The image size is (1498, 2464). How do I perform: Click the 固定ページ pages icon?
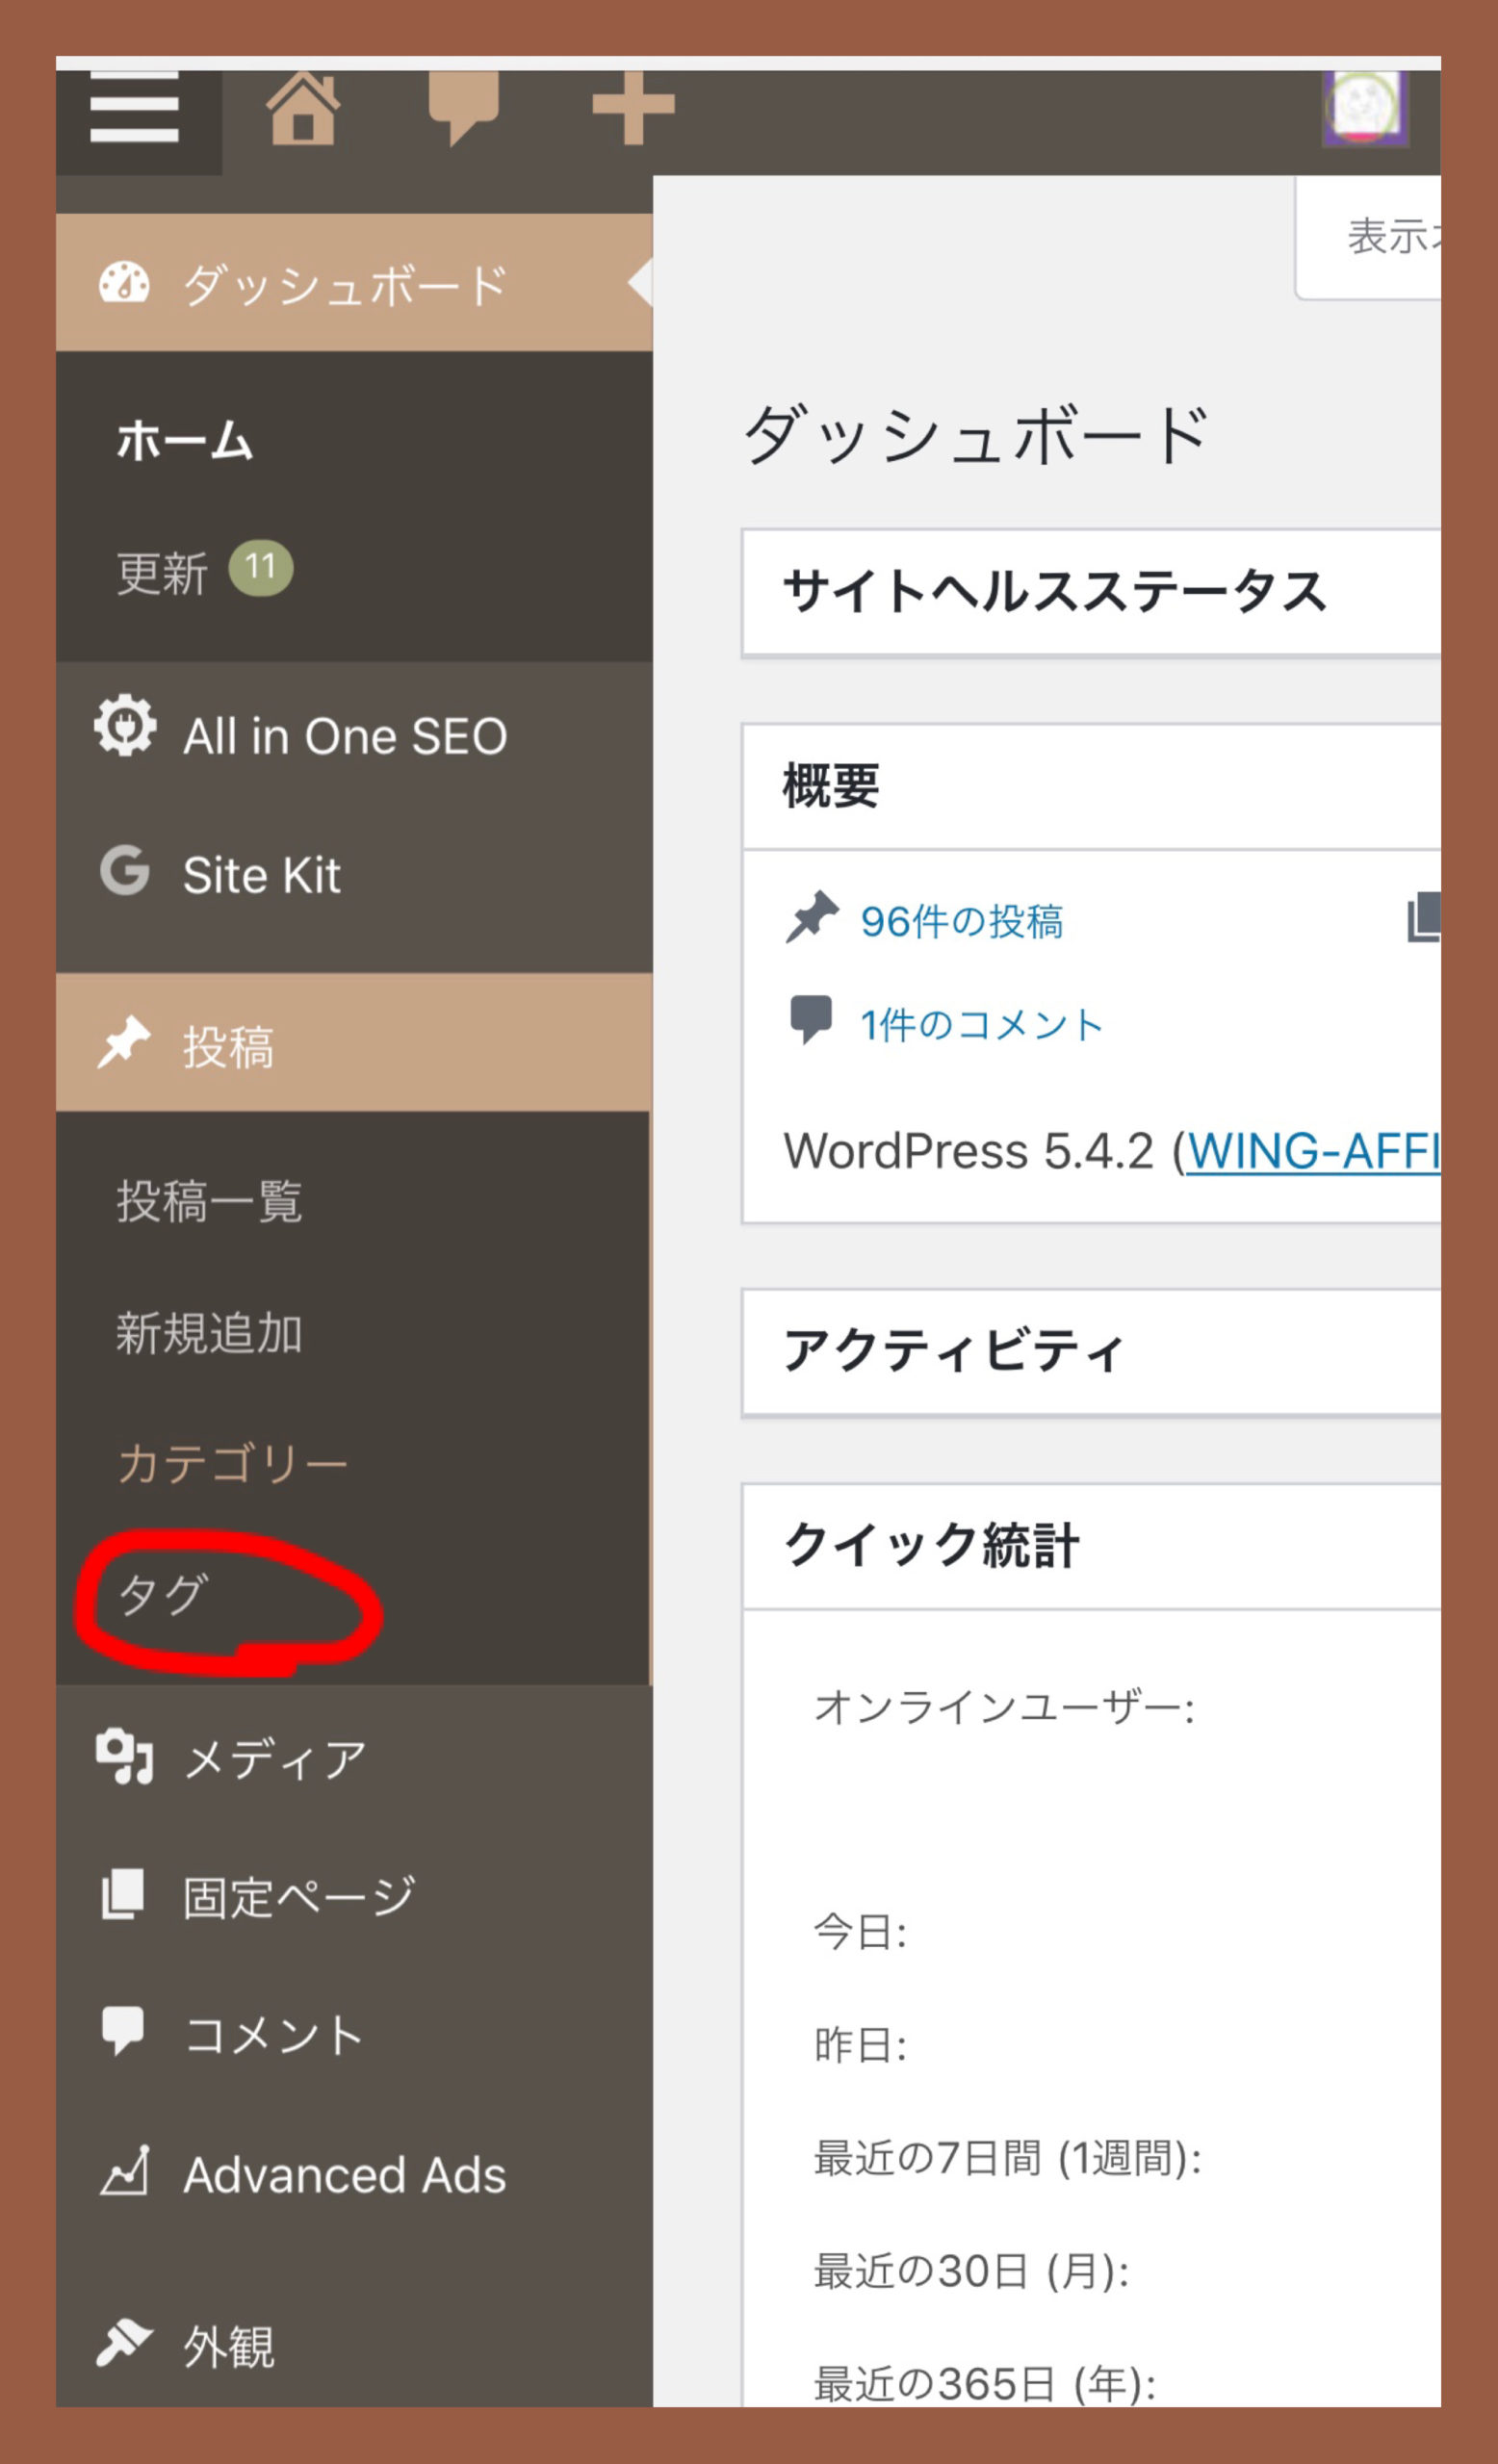click(123, 1894)
